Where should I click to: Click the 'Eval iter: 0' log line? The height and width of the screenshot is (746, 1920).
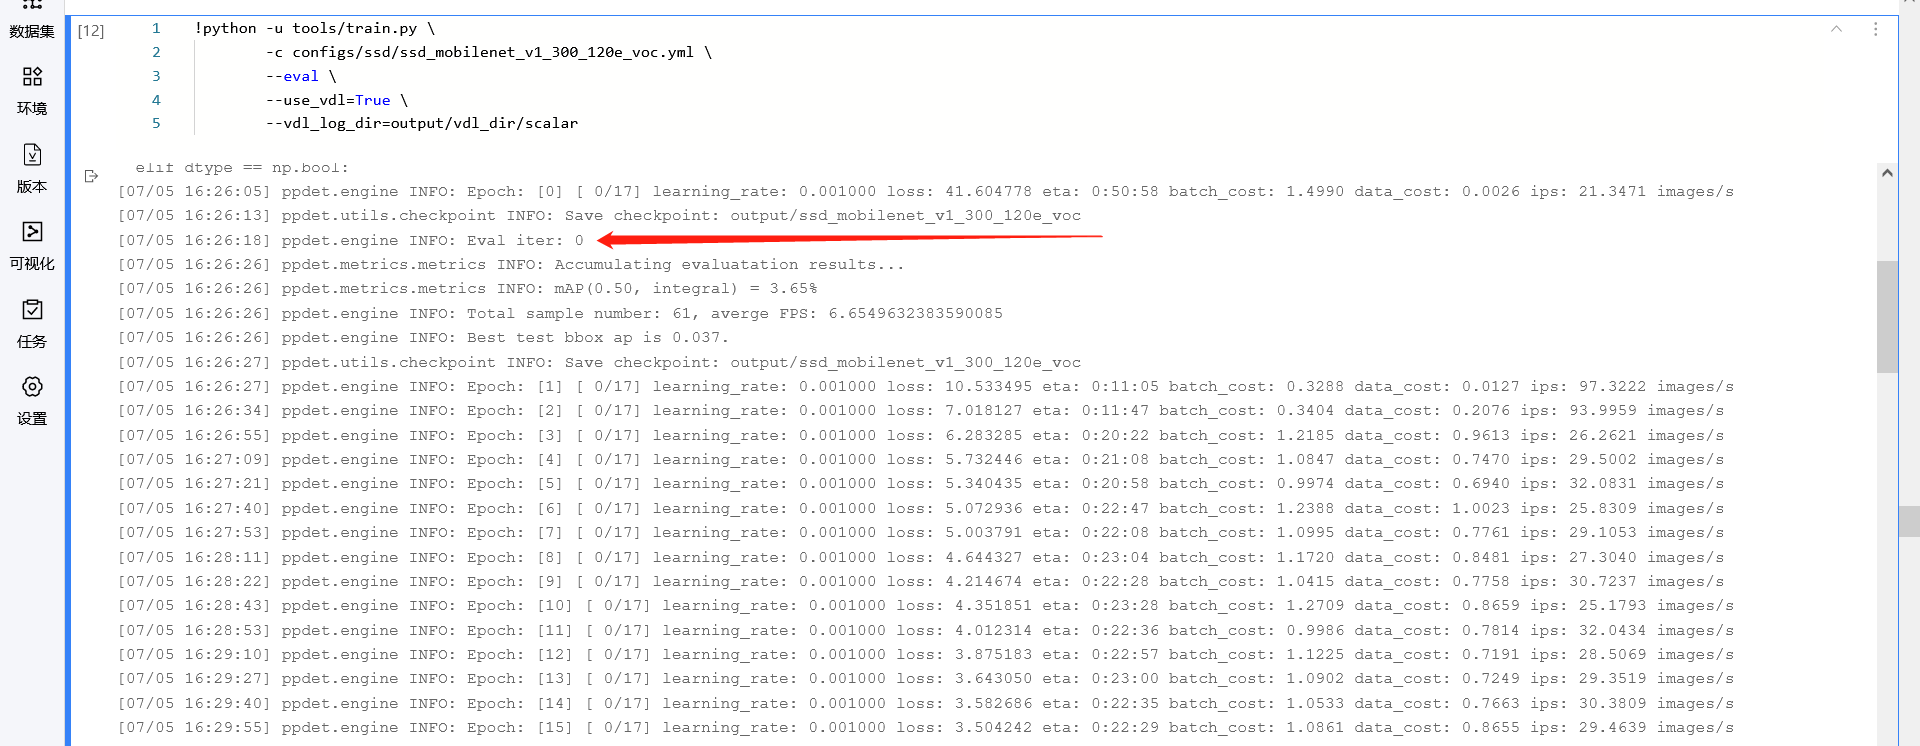(x=351, y=240)
